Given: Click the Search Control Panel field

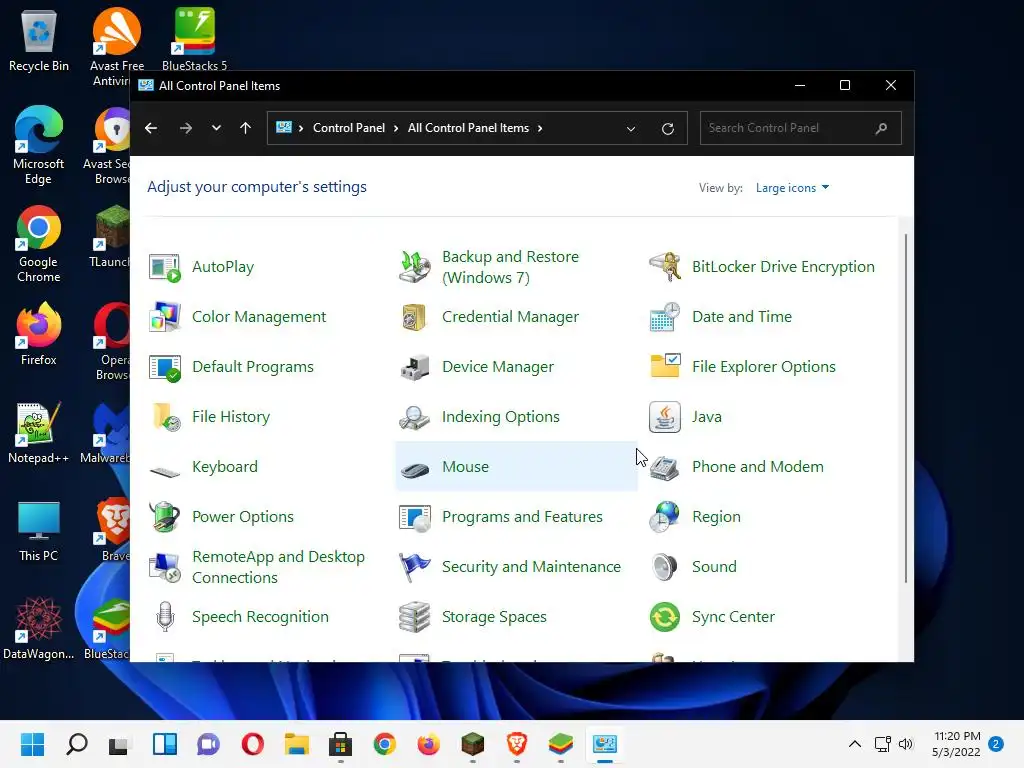Looking at the screenshot, I should 801,128.
